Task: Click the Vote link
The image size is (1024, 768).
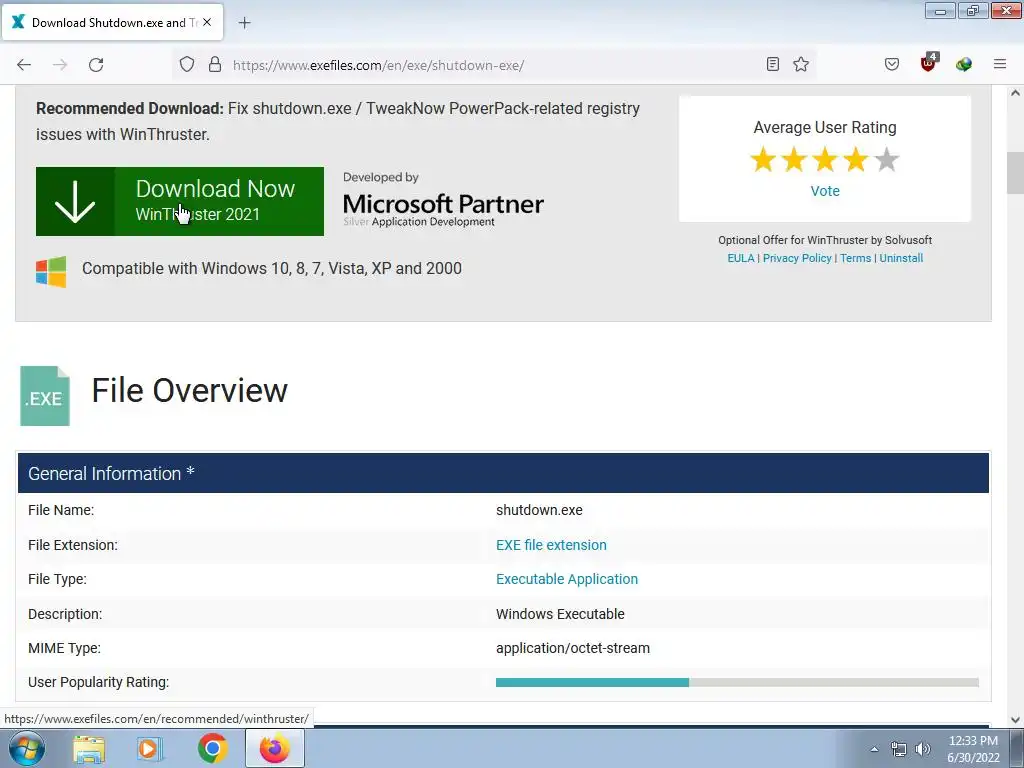Action: pyautogui.click(x=825, y=191)
